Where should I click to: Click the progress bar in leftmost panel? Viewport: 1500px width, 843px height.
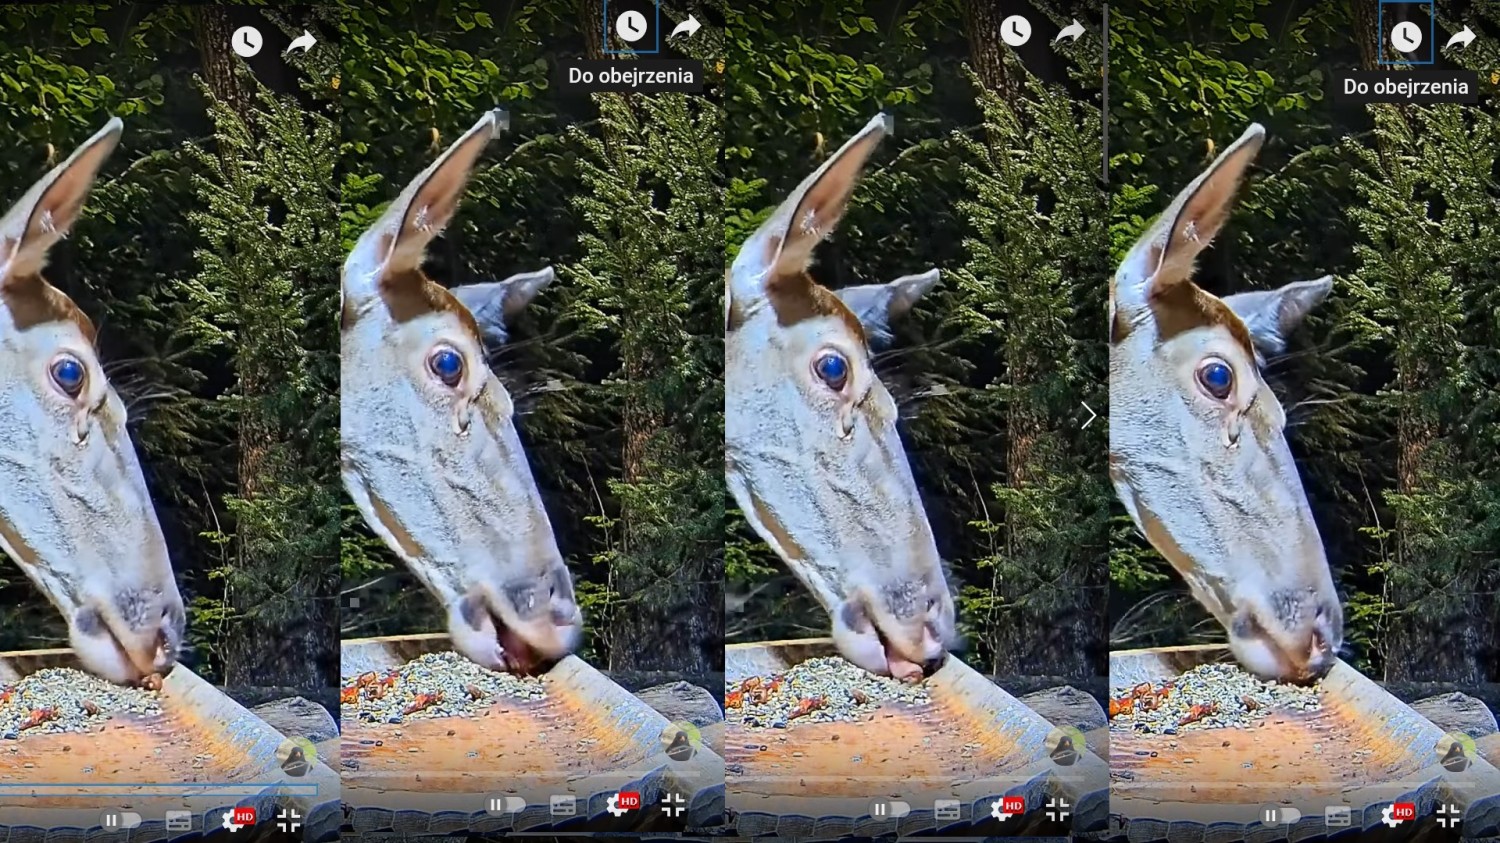[x=159, y=788]
